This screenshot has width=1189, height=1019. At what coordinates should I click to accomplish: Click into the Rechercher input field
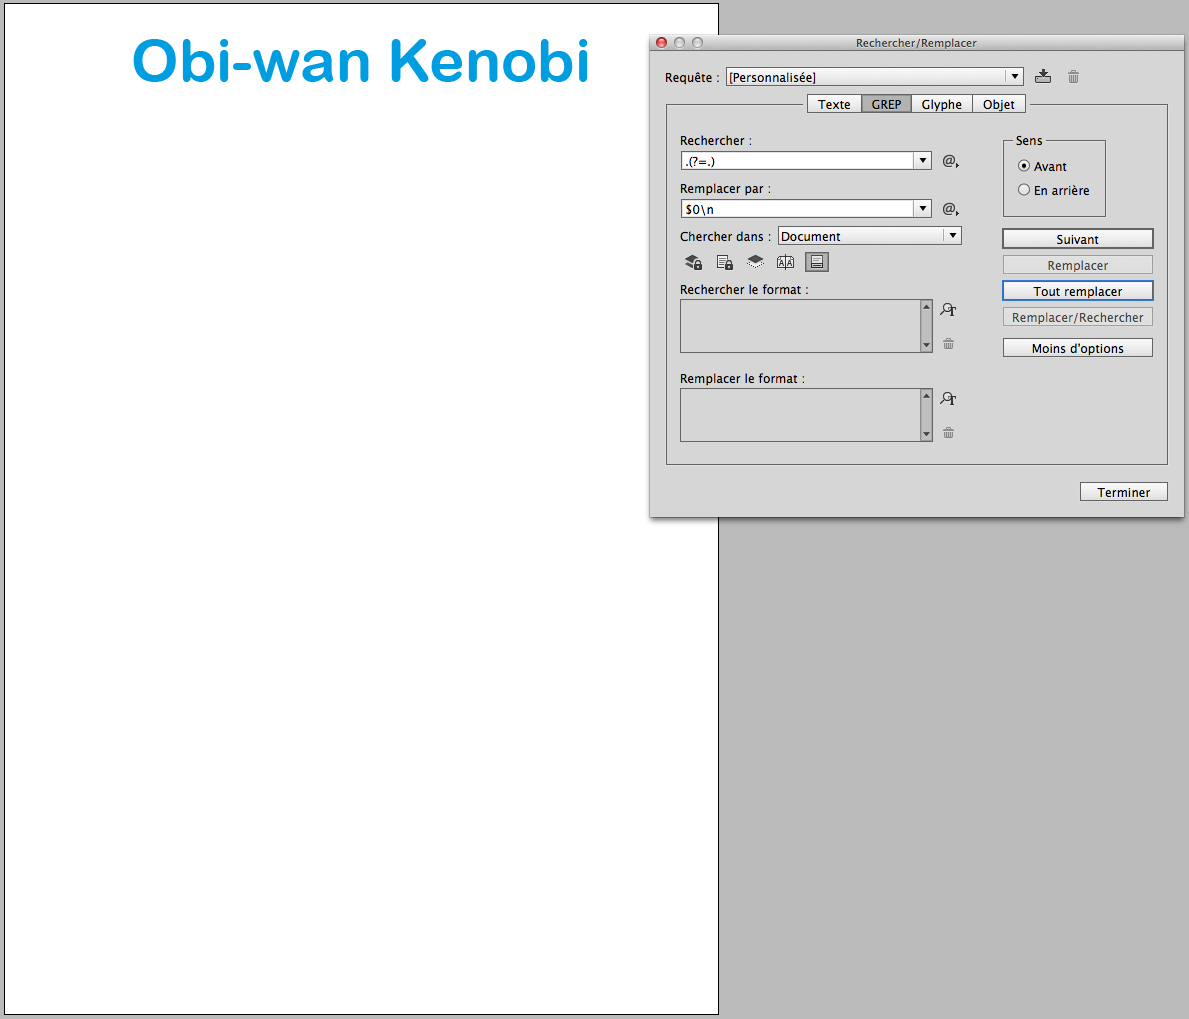click(x=798, y=161)
